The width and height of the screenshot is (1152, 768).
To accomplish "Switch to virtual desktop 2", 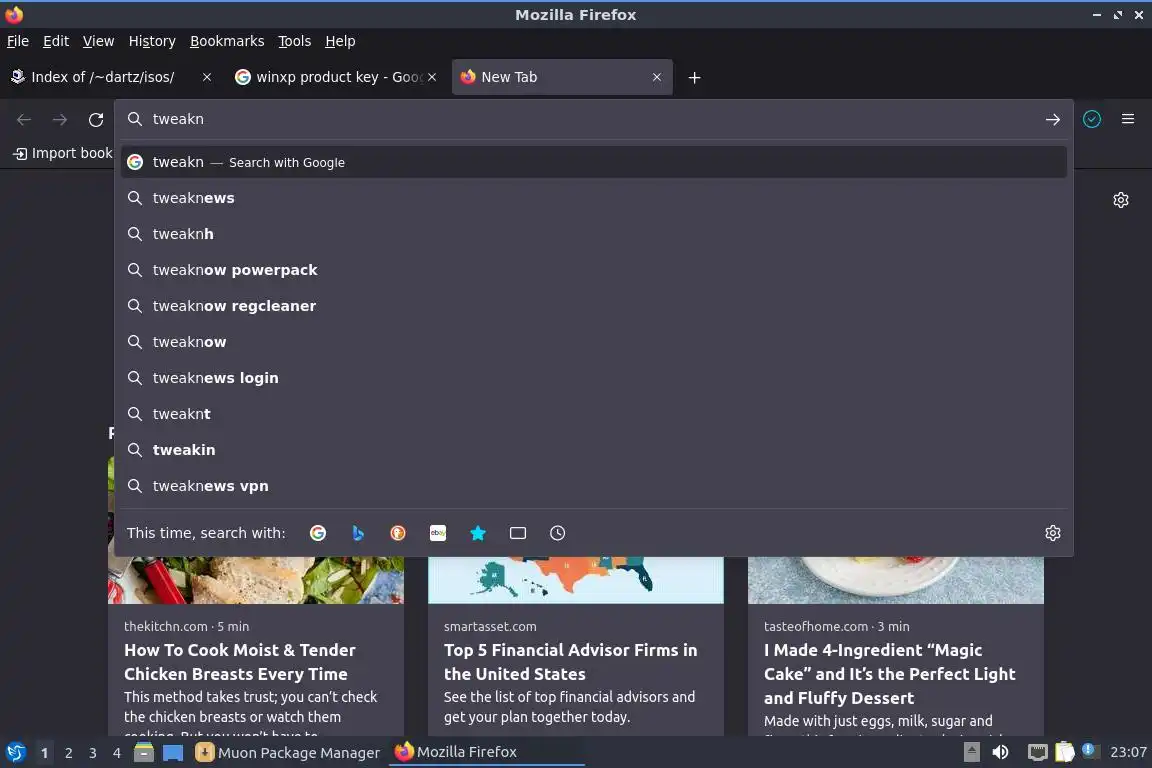I will pyautogui.click(x=68, y=753).
